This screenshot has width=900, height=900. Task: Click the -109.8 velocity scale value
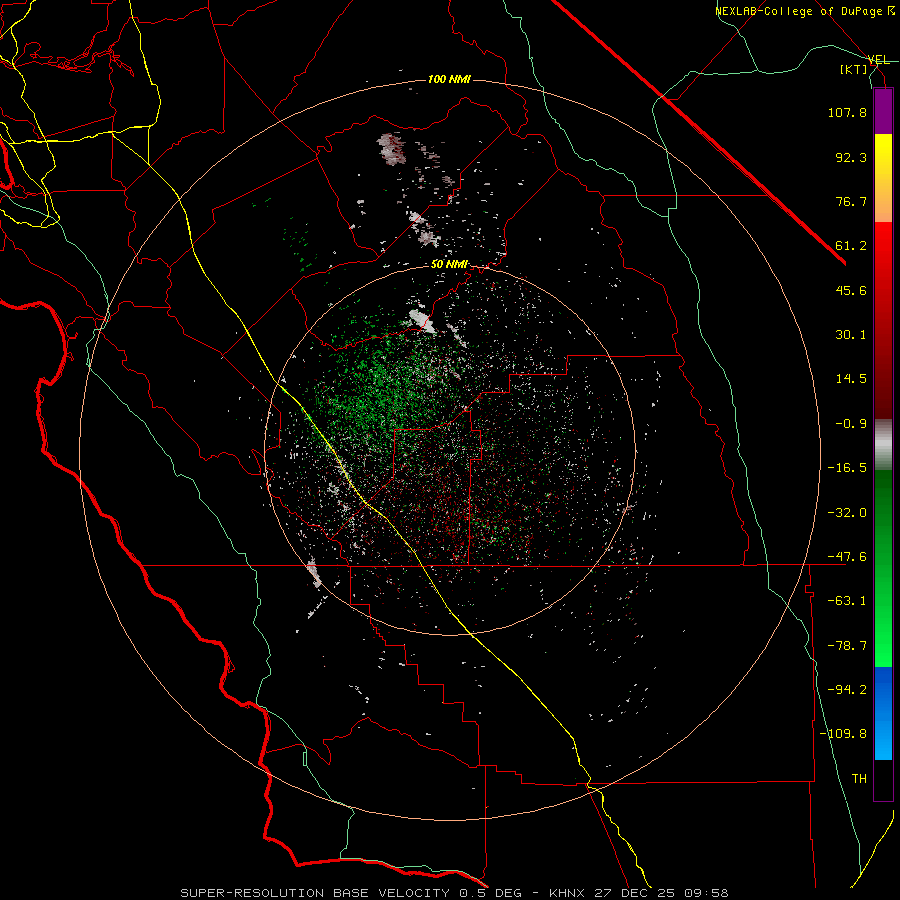(843, 734)
